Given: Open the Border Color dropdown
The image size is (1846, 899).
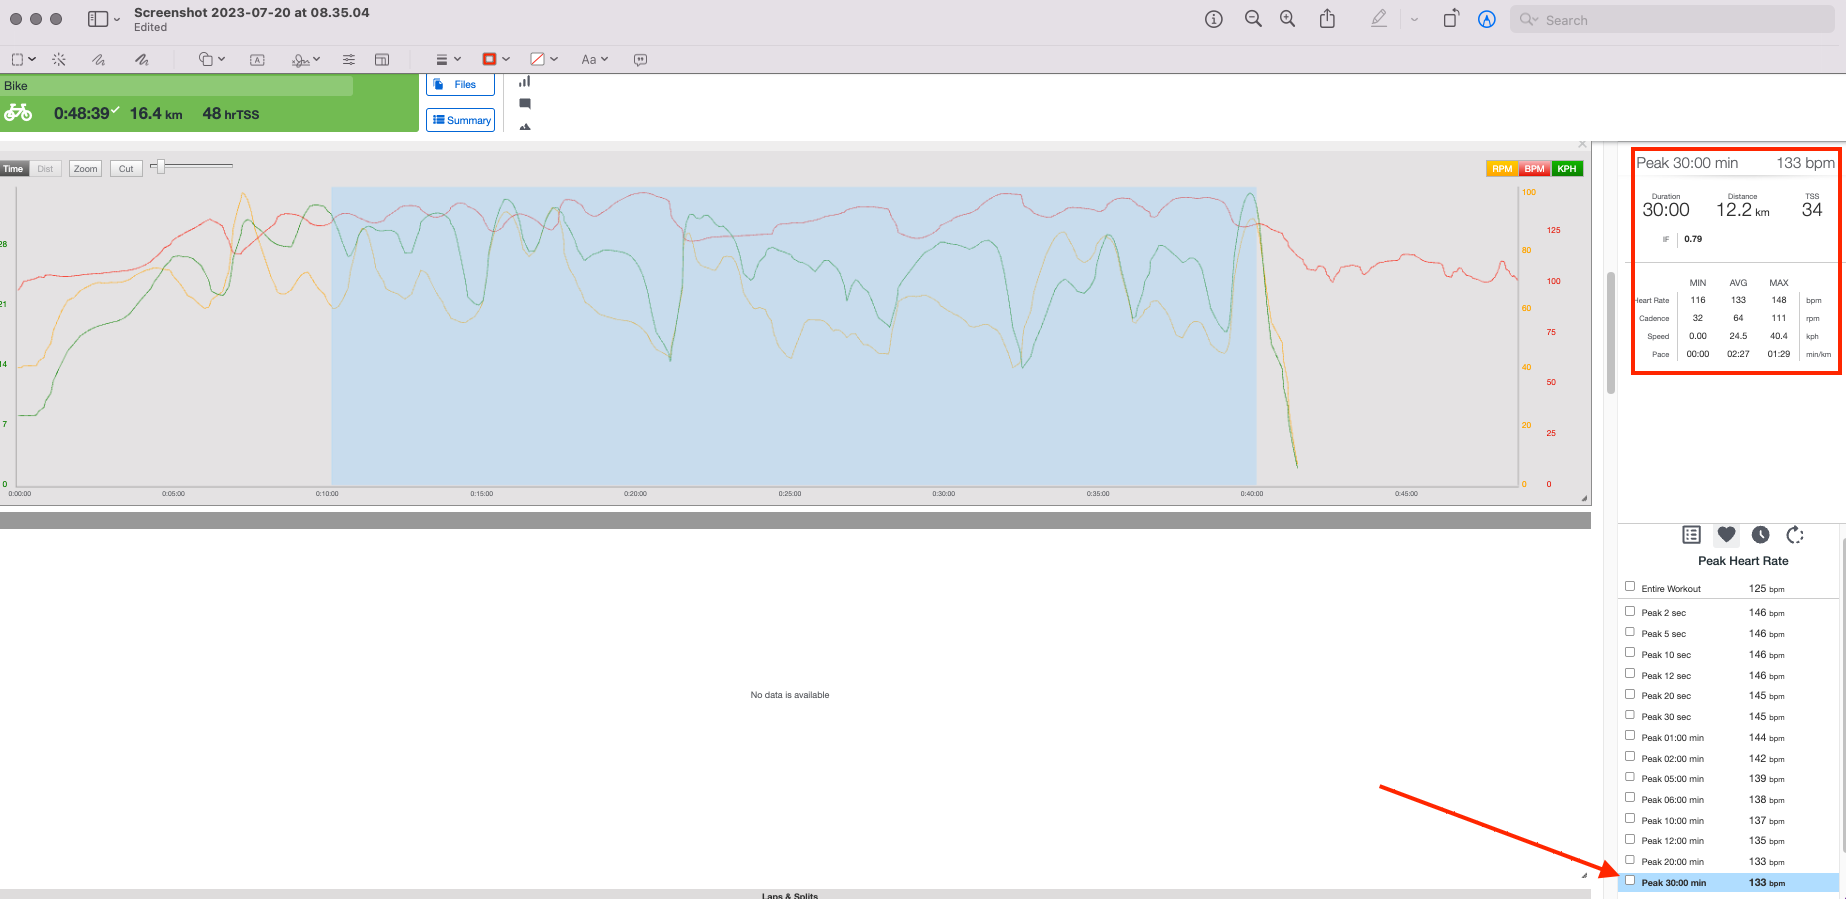Looking at the screenshot, I should tap(506, 60).
